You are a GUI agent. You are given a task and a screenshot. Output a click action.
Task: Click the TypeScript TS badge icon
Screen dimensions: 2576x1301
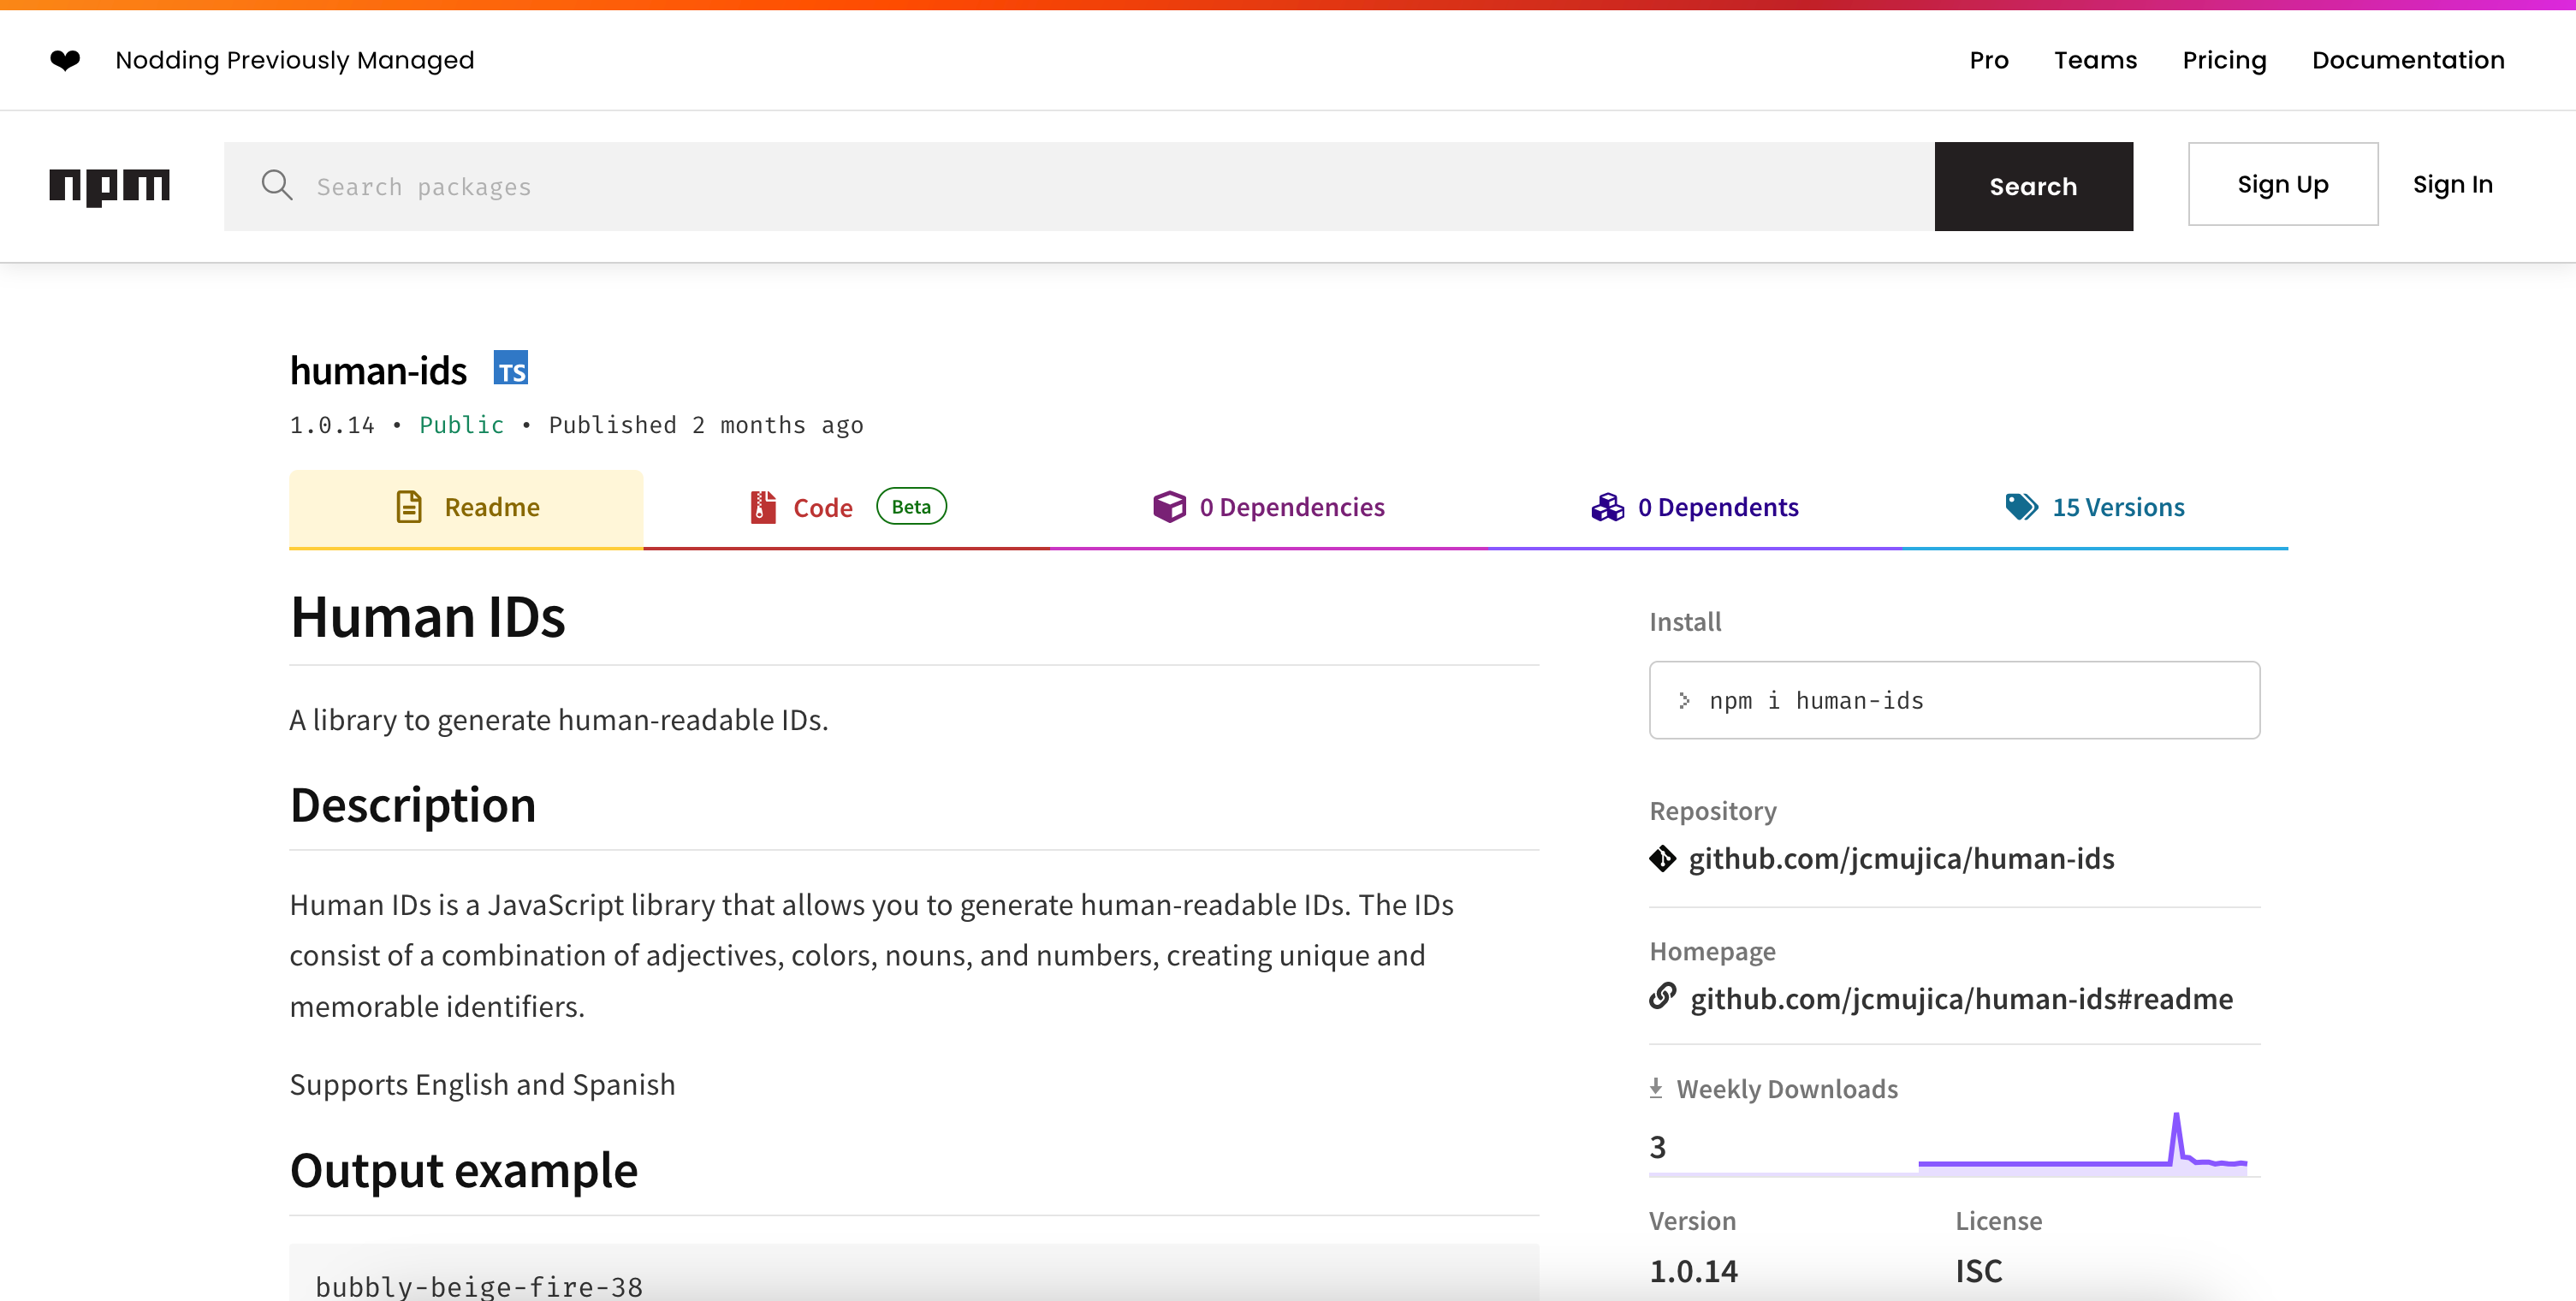coord(511,368)
